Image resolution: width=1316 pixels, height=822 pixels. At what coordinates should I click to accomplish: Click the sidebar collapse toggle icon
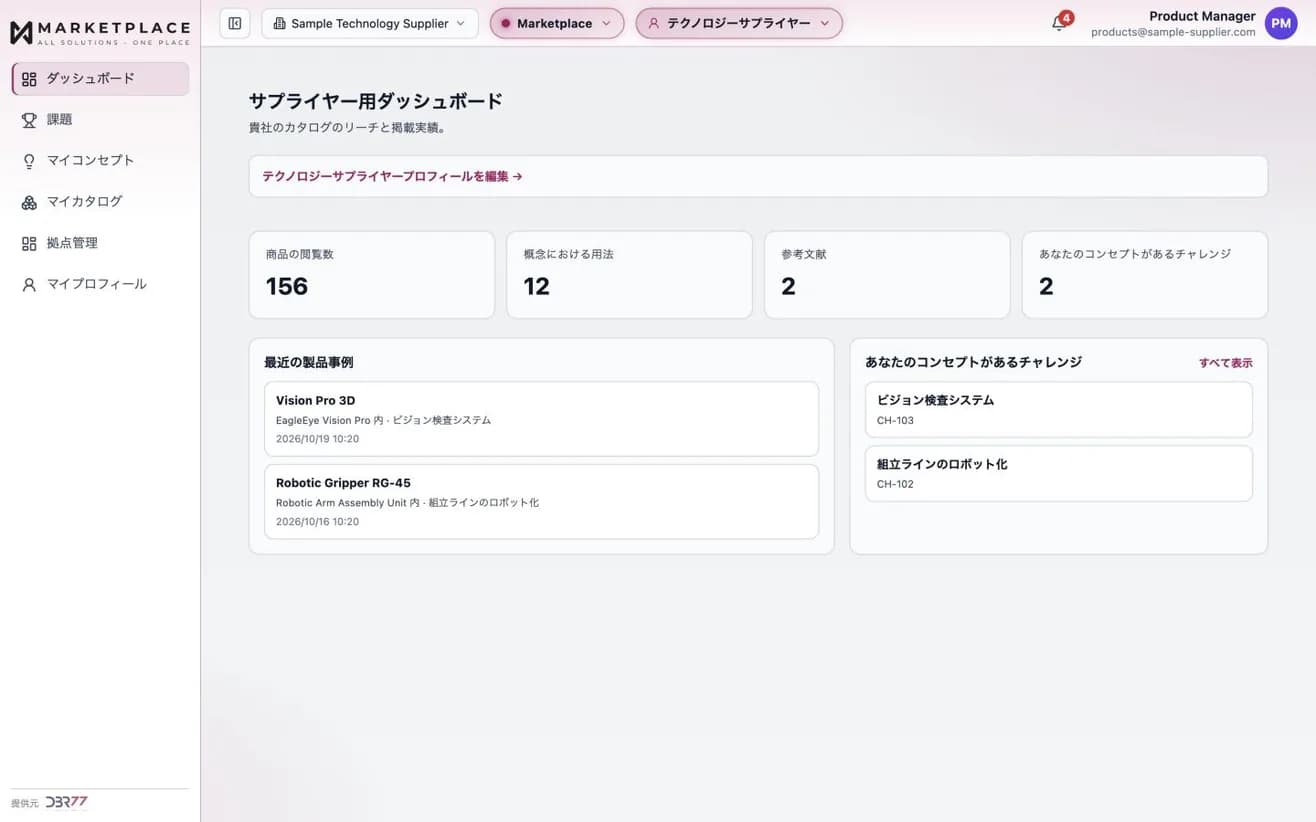point(235,23)
